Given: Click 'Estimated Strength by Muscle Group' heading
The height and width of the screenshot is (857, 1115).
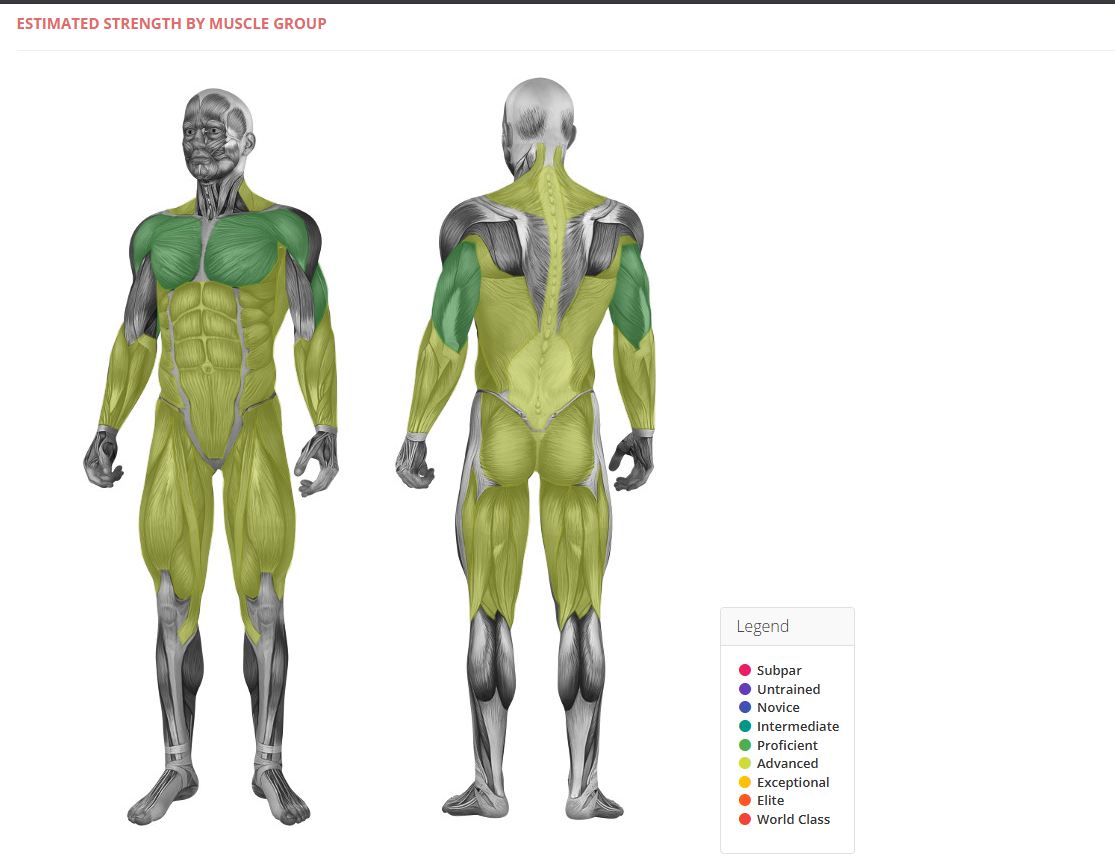Looking at the screenshot, I should click(x=171, y=23).
